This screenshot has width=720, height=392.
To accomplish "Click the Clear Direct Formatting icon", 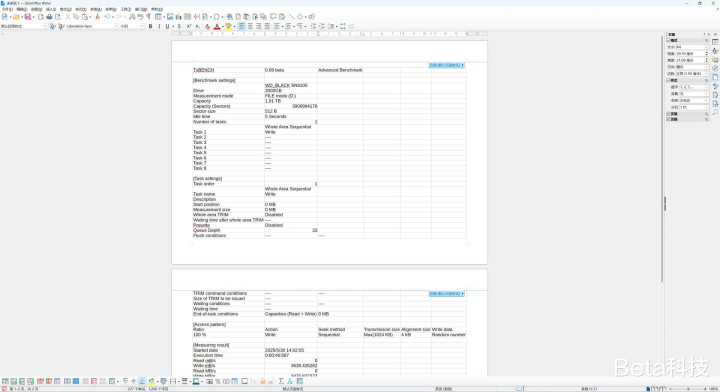I will click(207, 26).
